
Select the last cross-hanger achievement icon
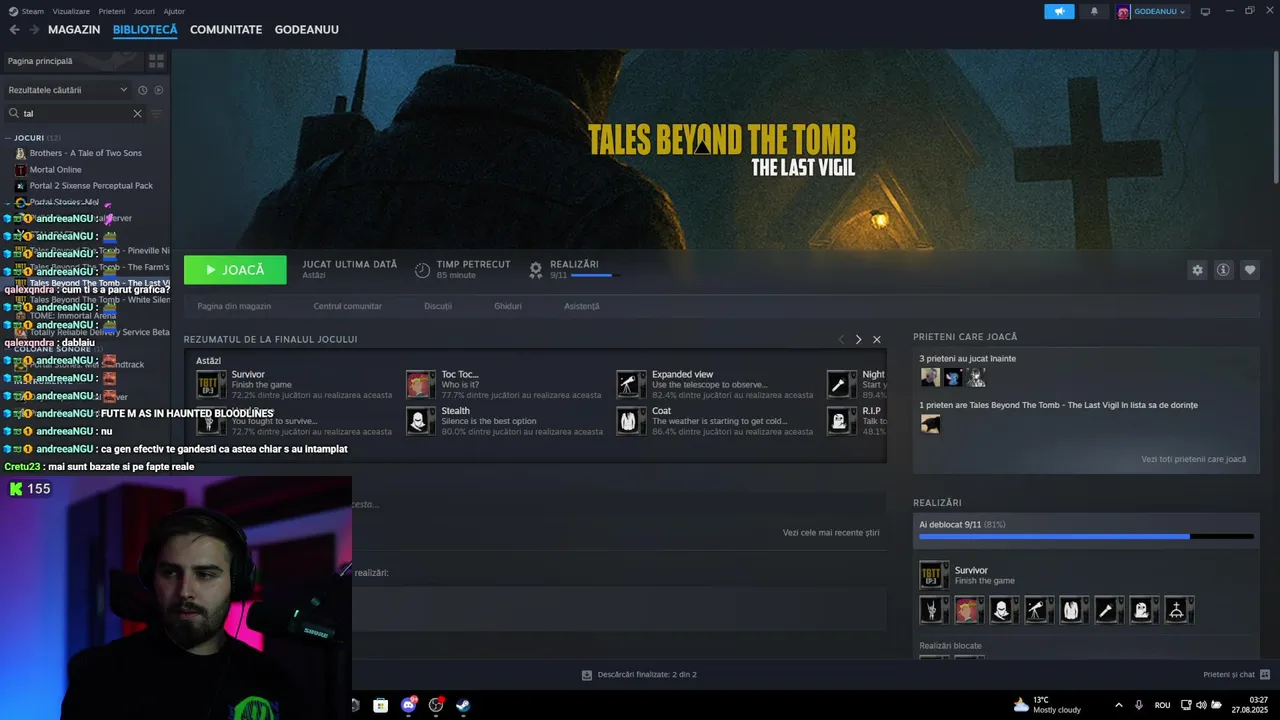[1177, 609]
